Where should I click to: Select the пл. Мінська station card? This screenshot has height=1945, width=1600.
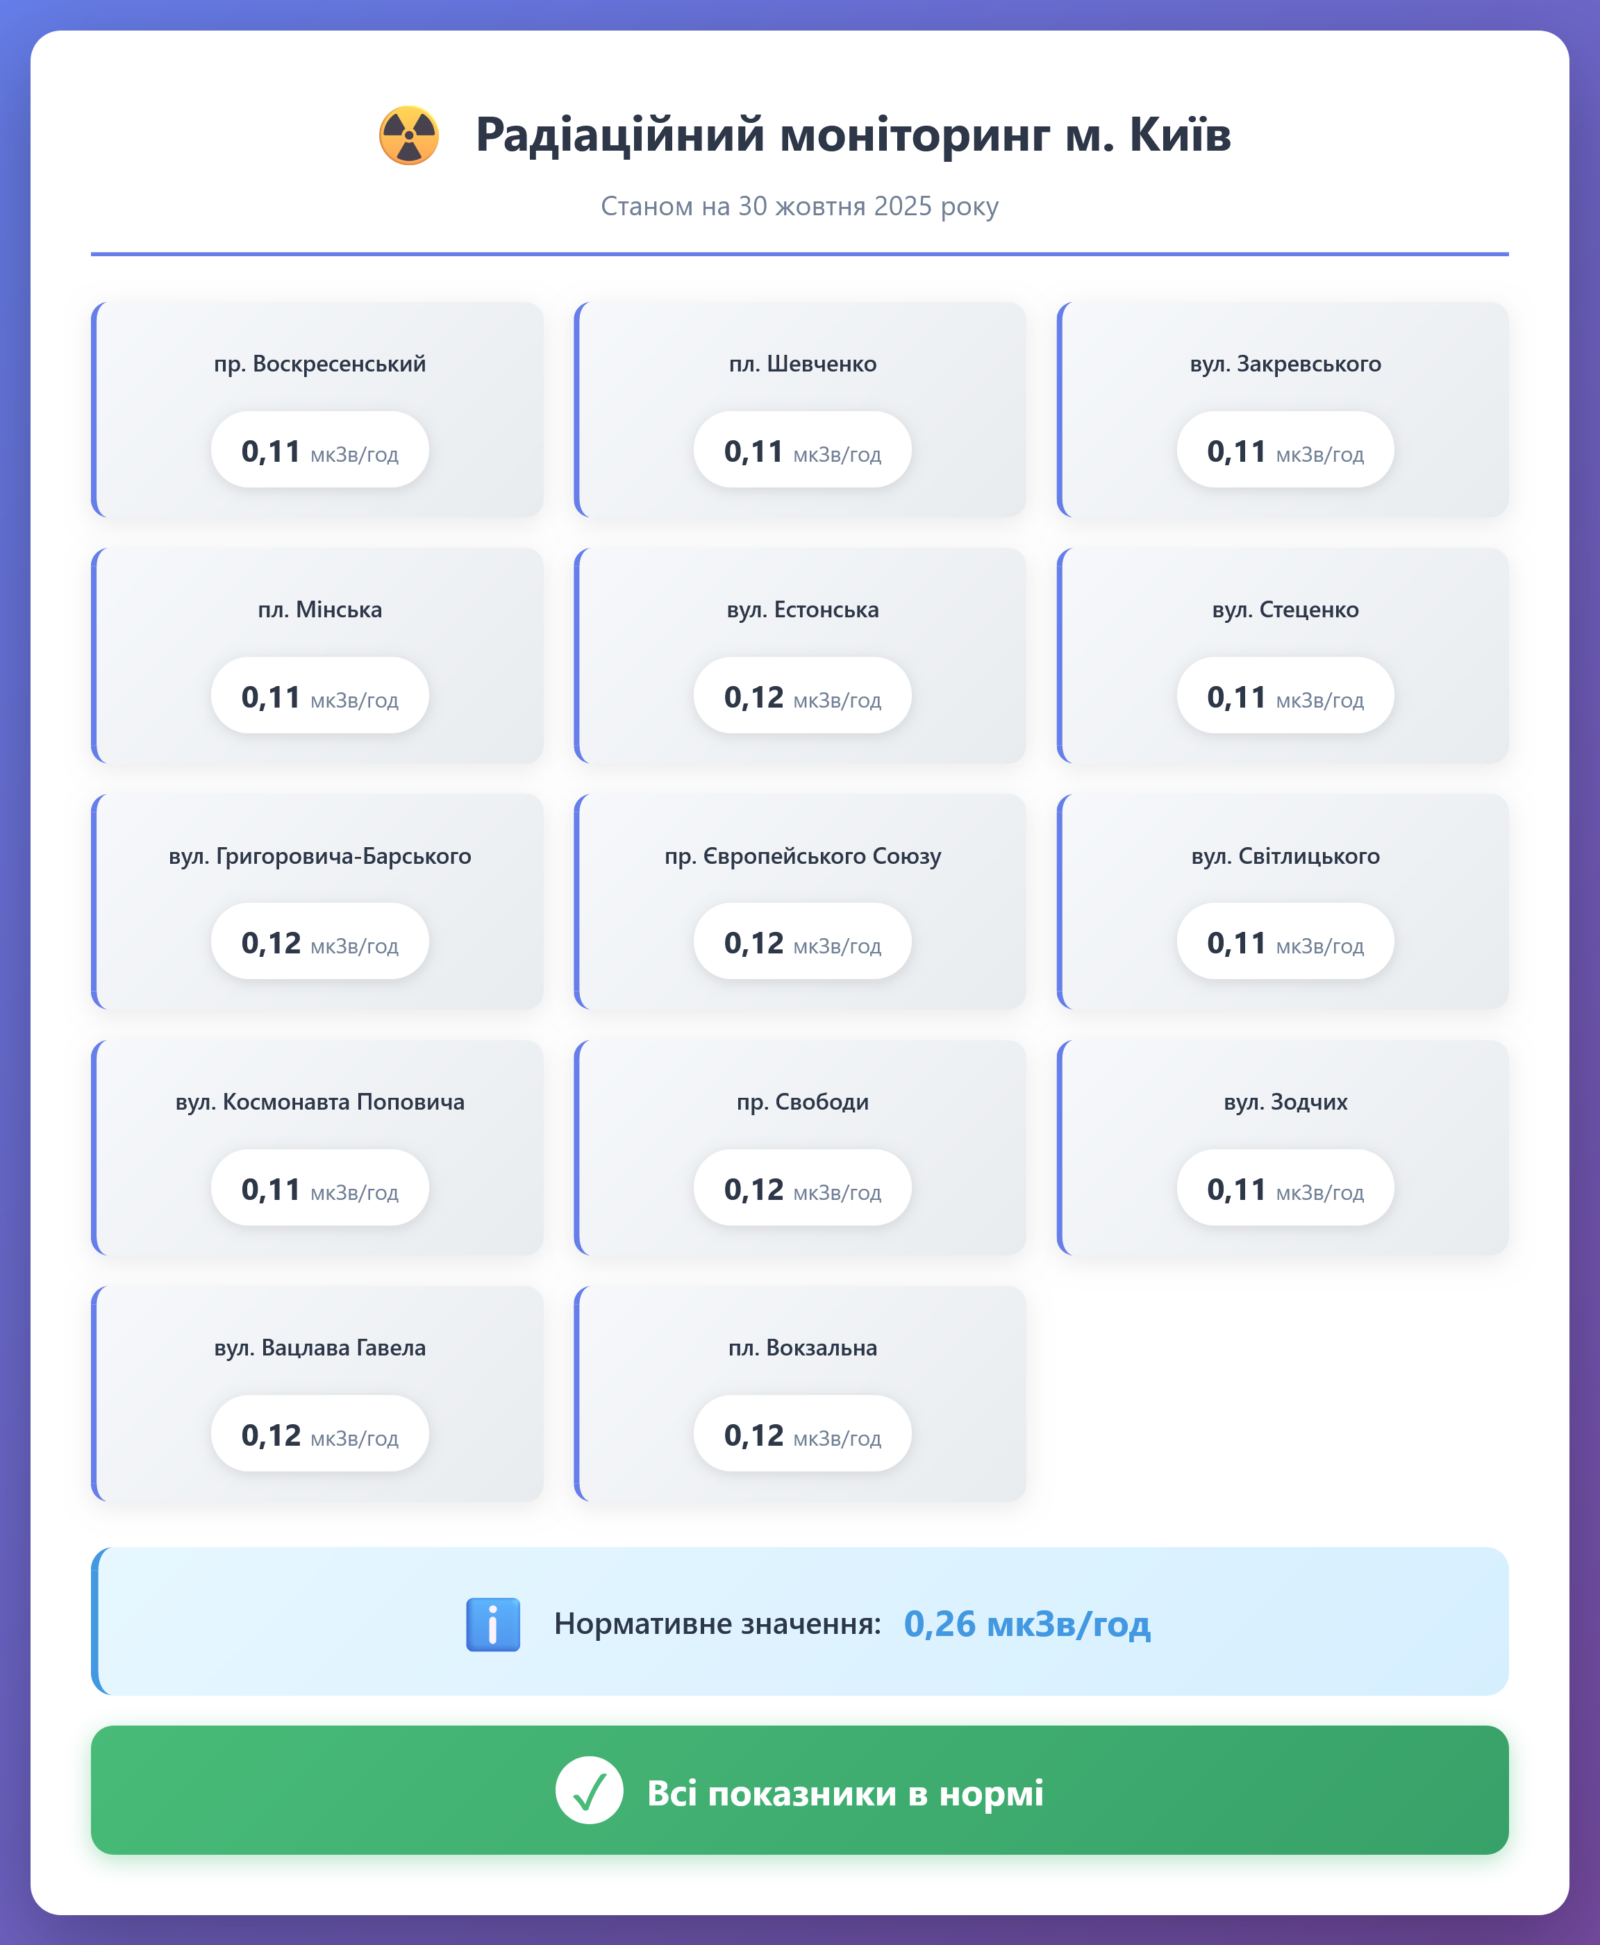click(x=318, y=655)
